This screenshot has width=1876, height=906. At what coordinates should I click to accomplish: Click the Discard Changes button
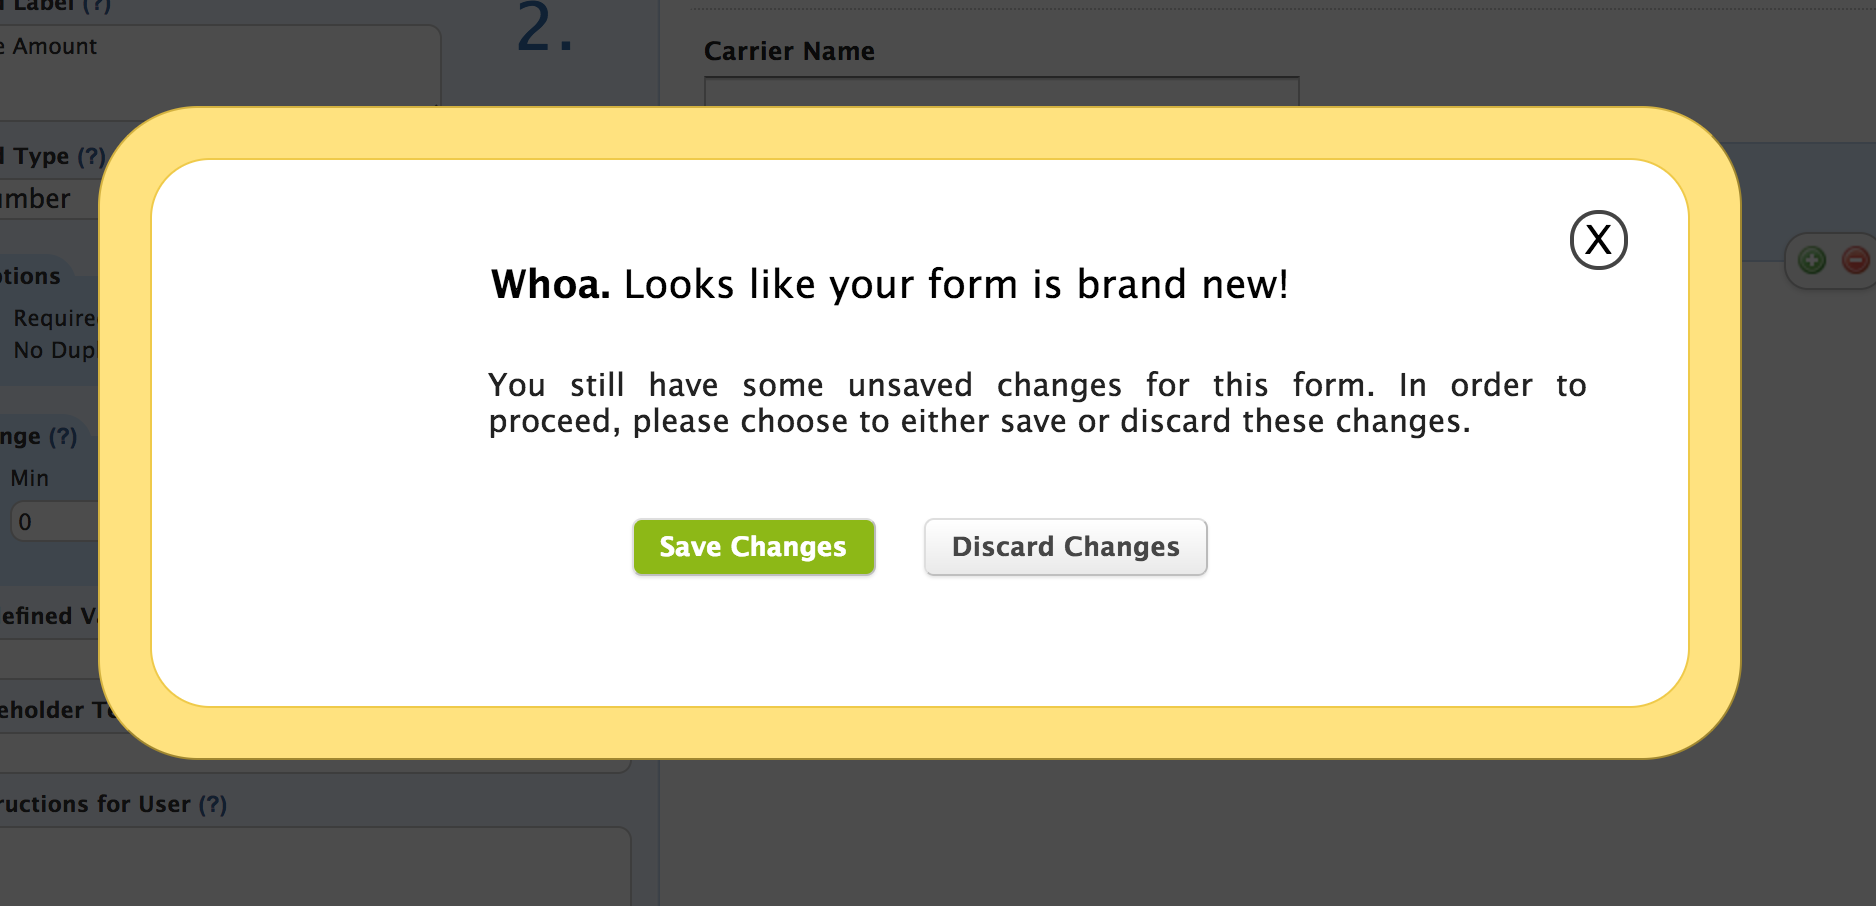click(x=1066, y=547)
